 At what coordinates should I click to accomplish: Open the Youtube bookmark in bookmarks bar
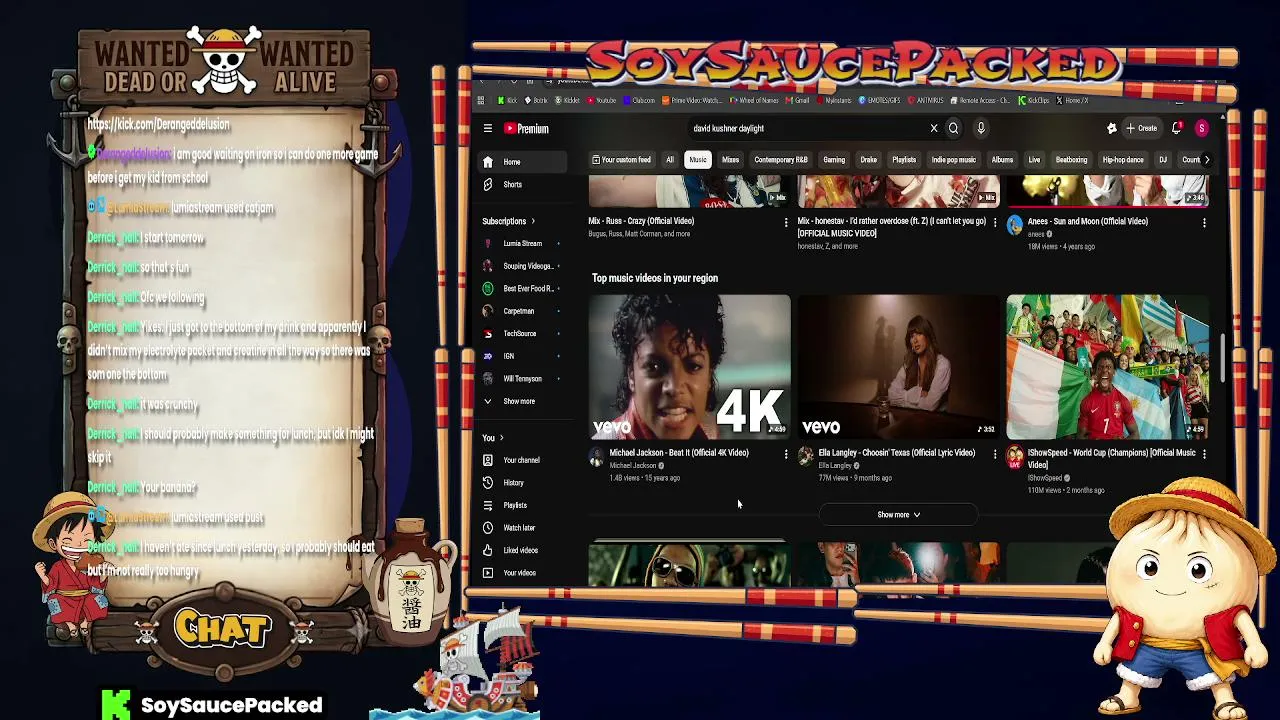602,100
